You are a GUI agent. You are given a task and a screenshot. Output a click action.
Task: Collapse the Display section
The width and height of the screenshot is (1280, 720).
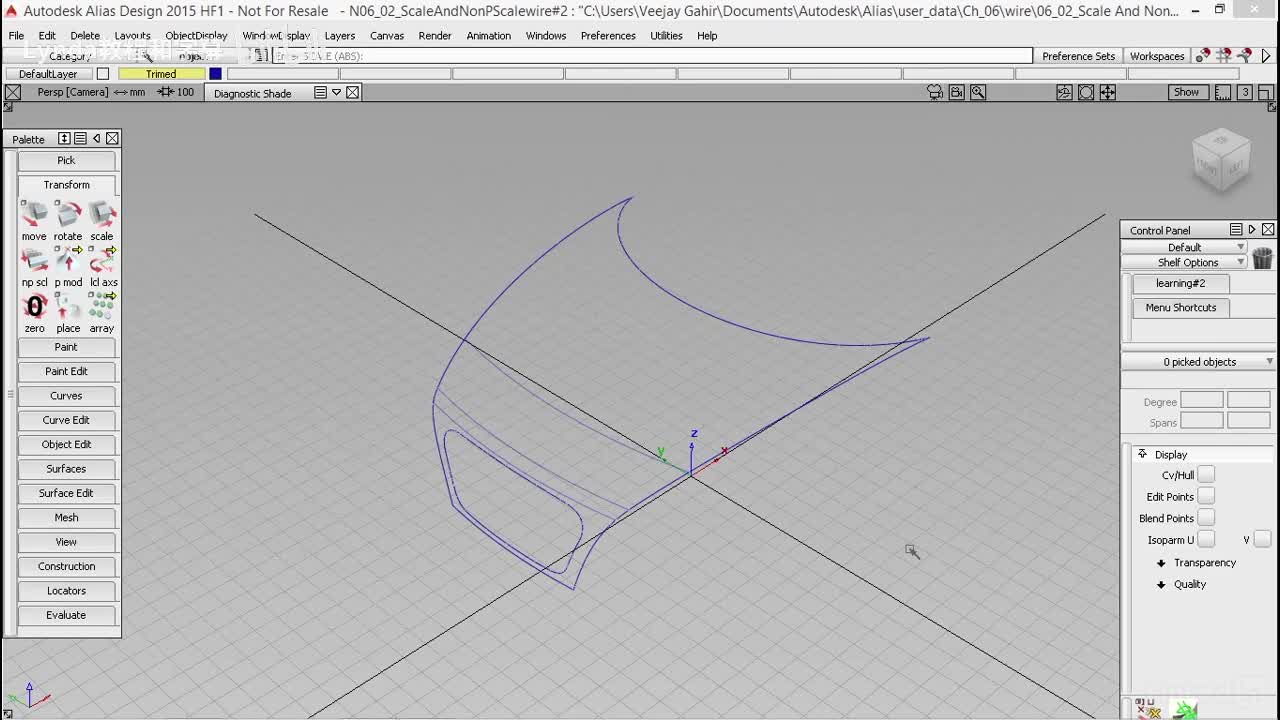coord(1143,454)
